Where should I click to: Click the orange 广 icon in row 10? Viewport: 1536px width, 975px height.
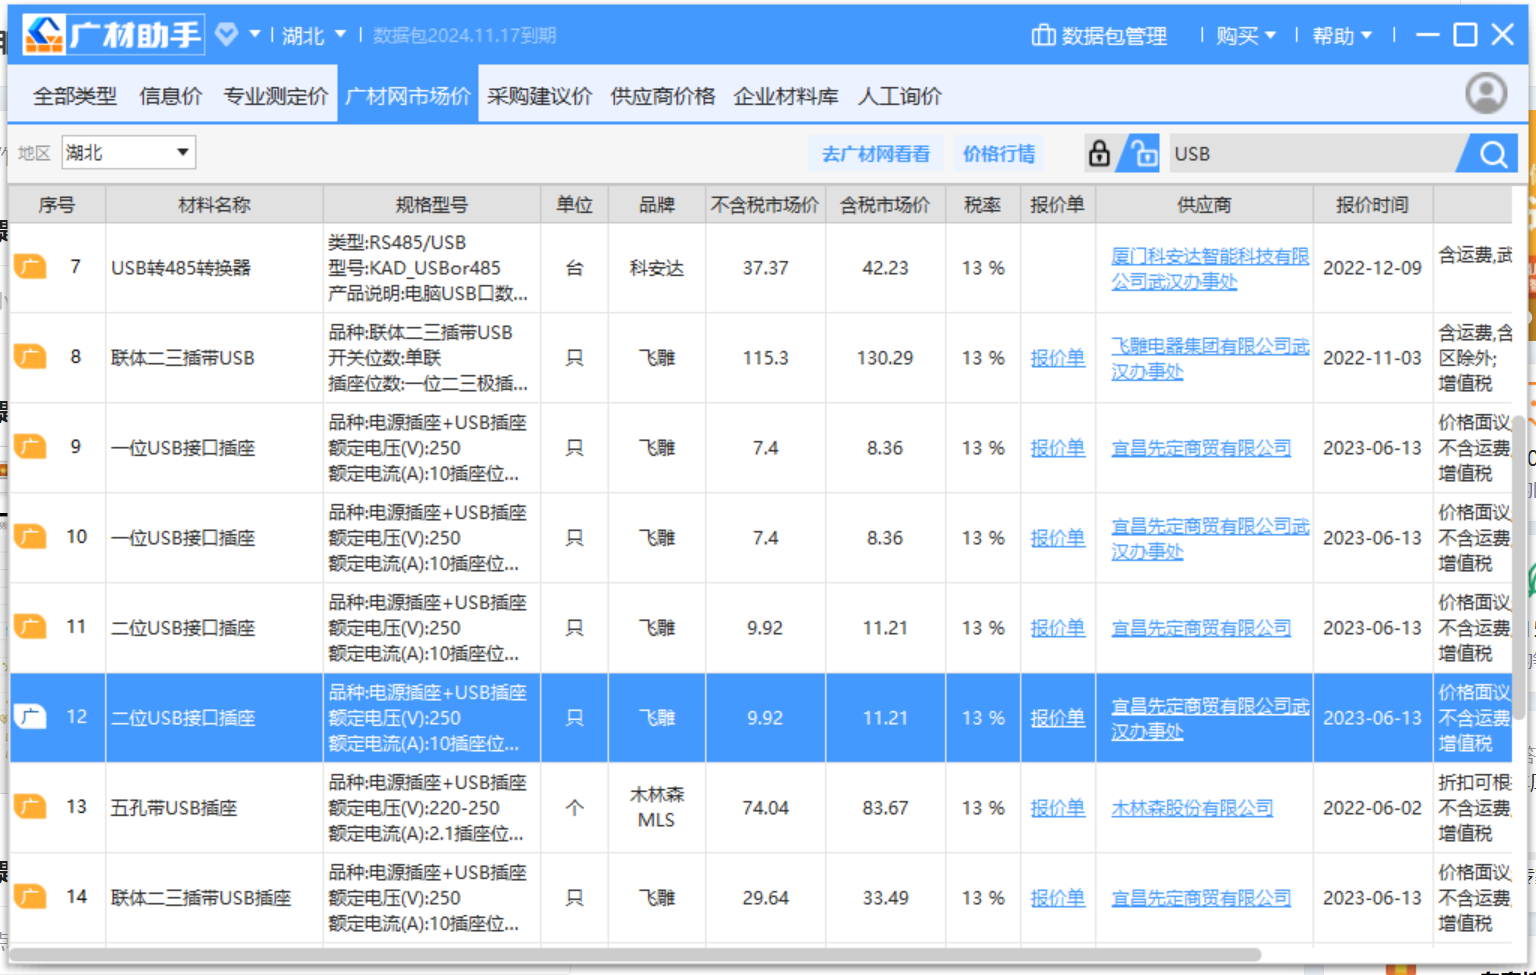point(30,537)
